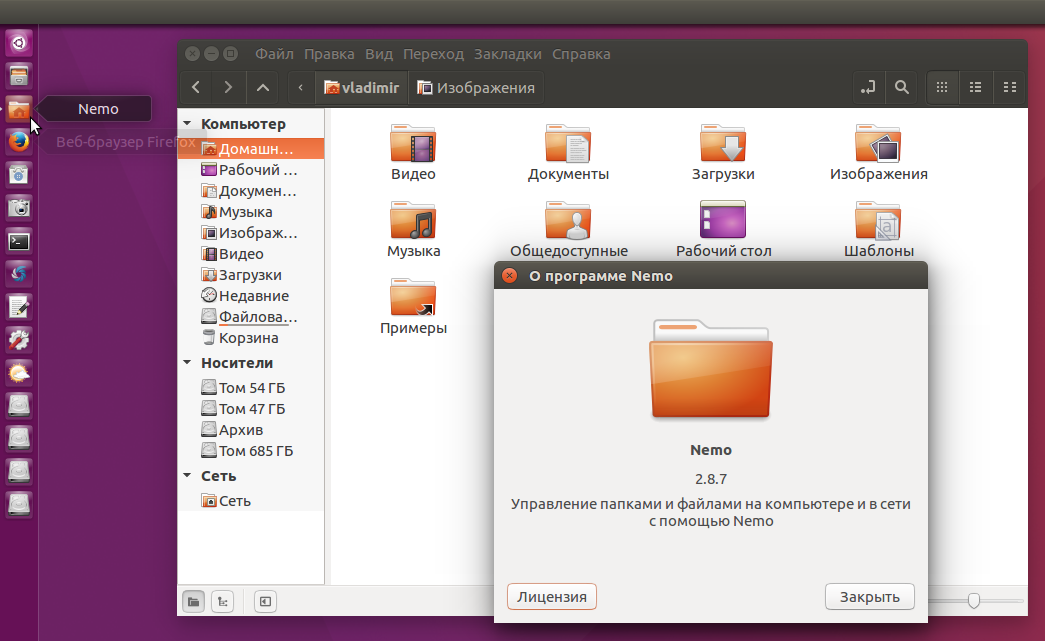Open the weather sun-cloud launcher icon
Screen dimensions: 1045x641
(x=19, y=373)
